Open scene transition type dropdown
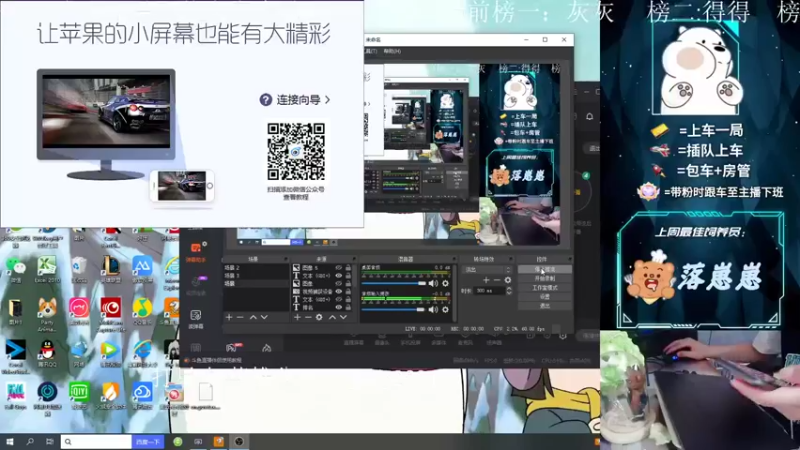Viewport: 800px width, 450px height. 487,269
